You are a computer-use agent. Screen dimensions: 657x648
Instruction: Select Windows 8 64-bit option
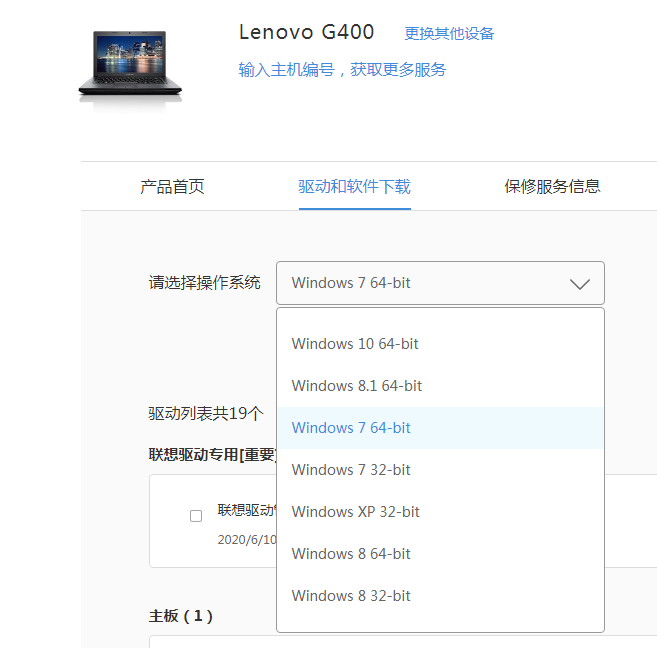coord(440,554)
